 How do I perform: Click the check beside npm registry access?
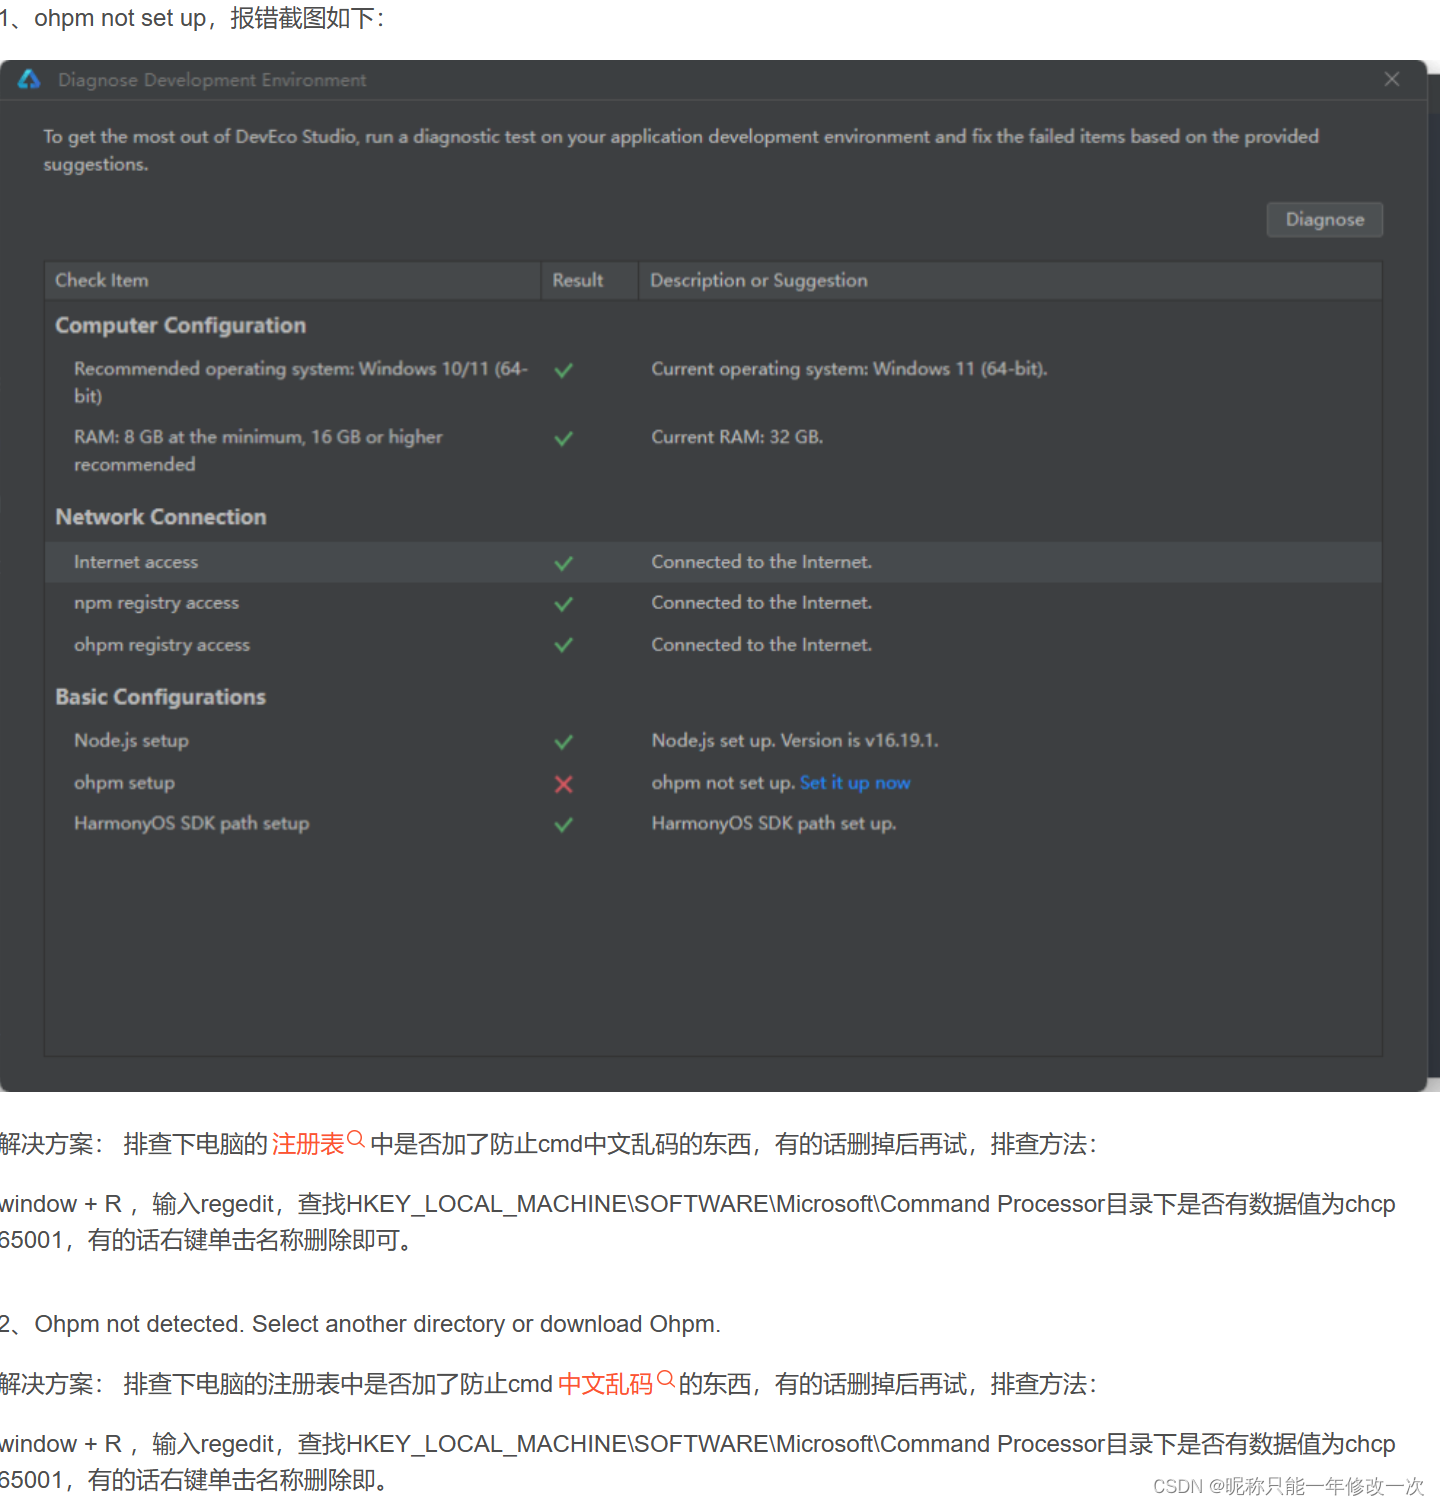pyautogui.click(x=563, y=603)
